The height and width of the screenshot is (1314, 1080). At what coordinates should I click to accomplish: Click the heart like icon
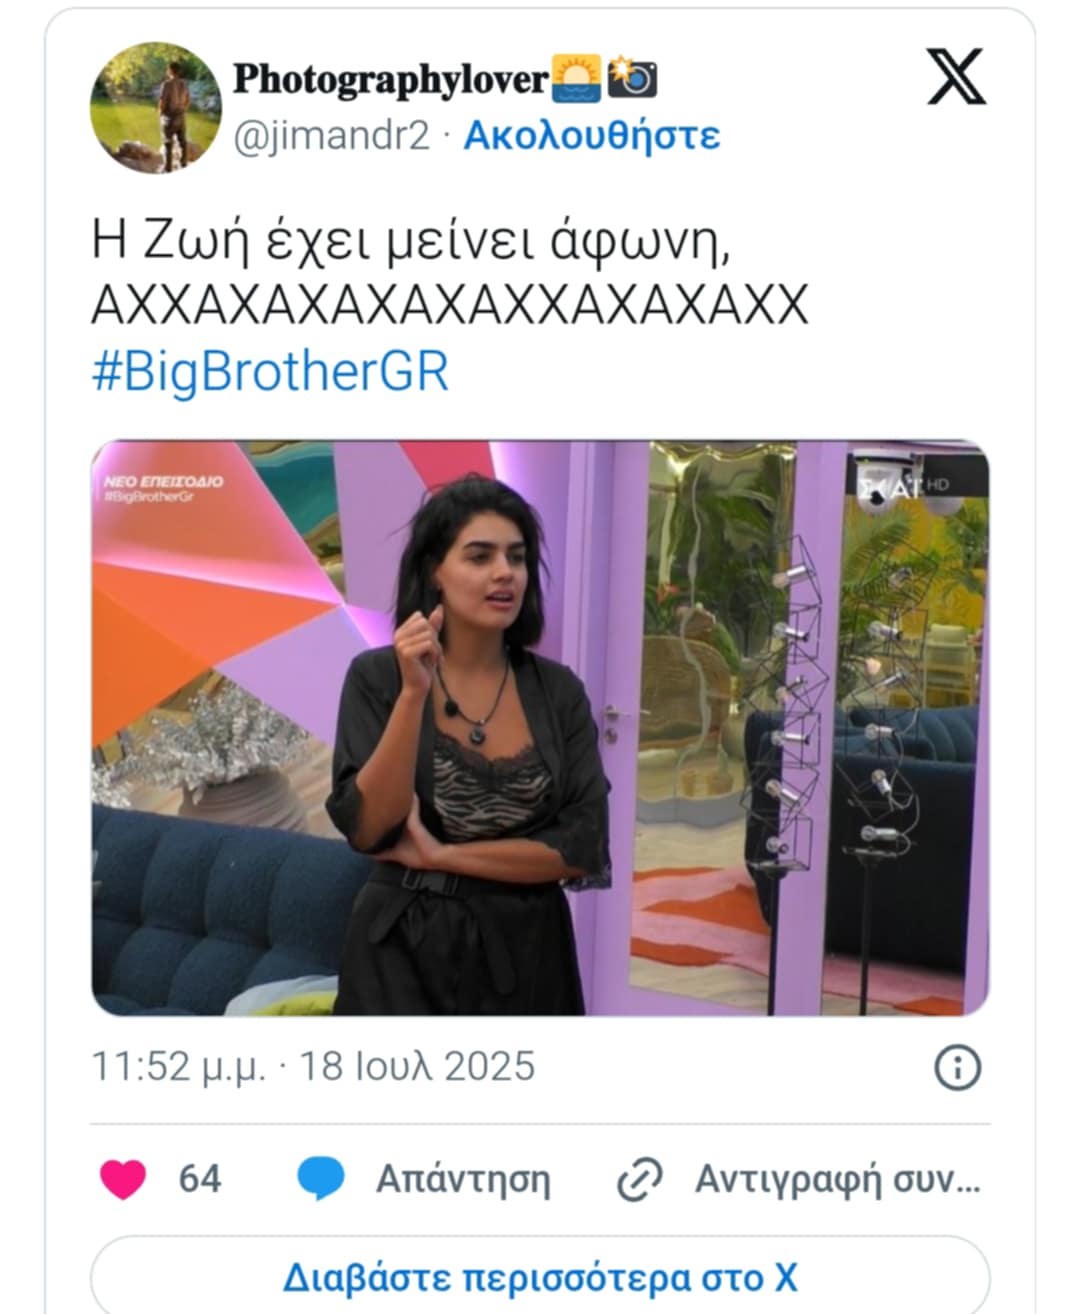click(x=123, y=1179)
